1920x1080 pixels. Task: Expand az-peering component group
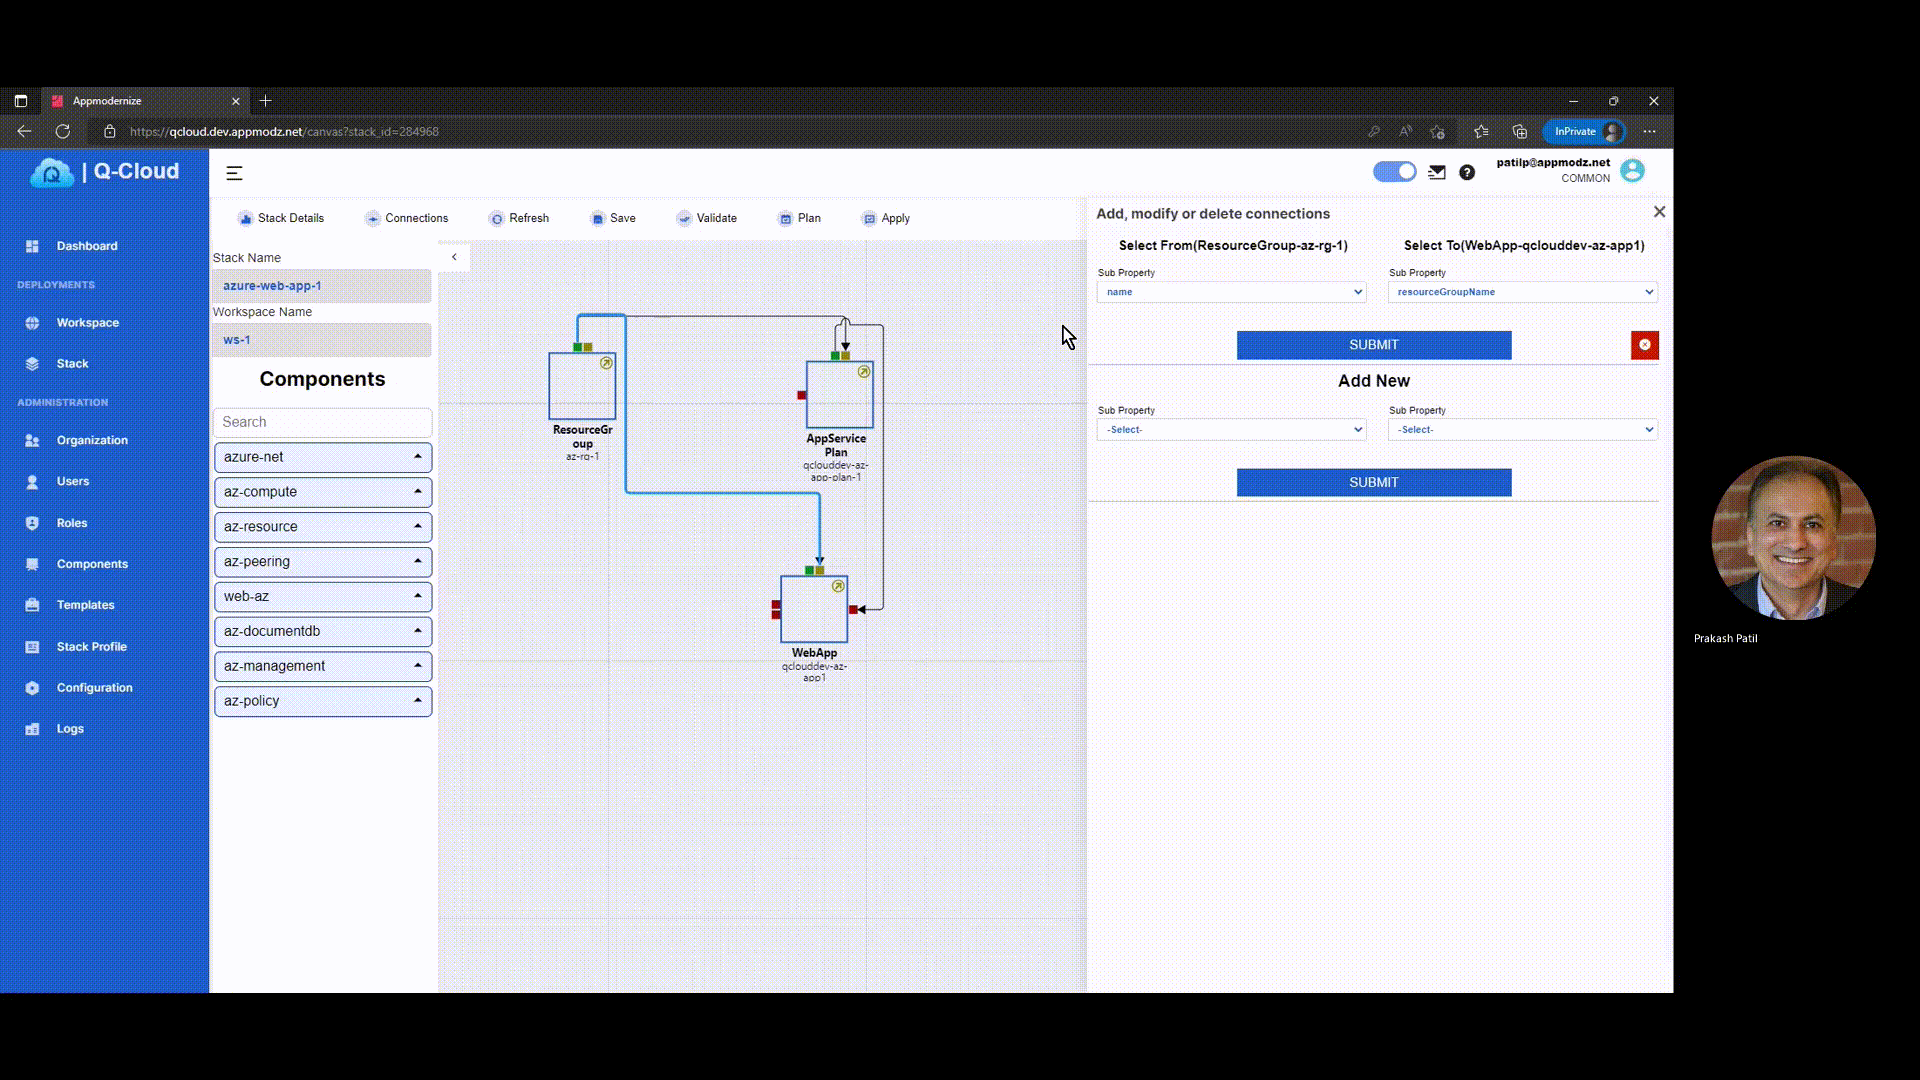click(x=323, y=562)
